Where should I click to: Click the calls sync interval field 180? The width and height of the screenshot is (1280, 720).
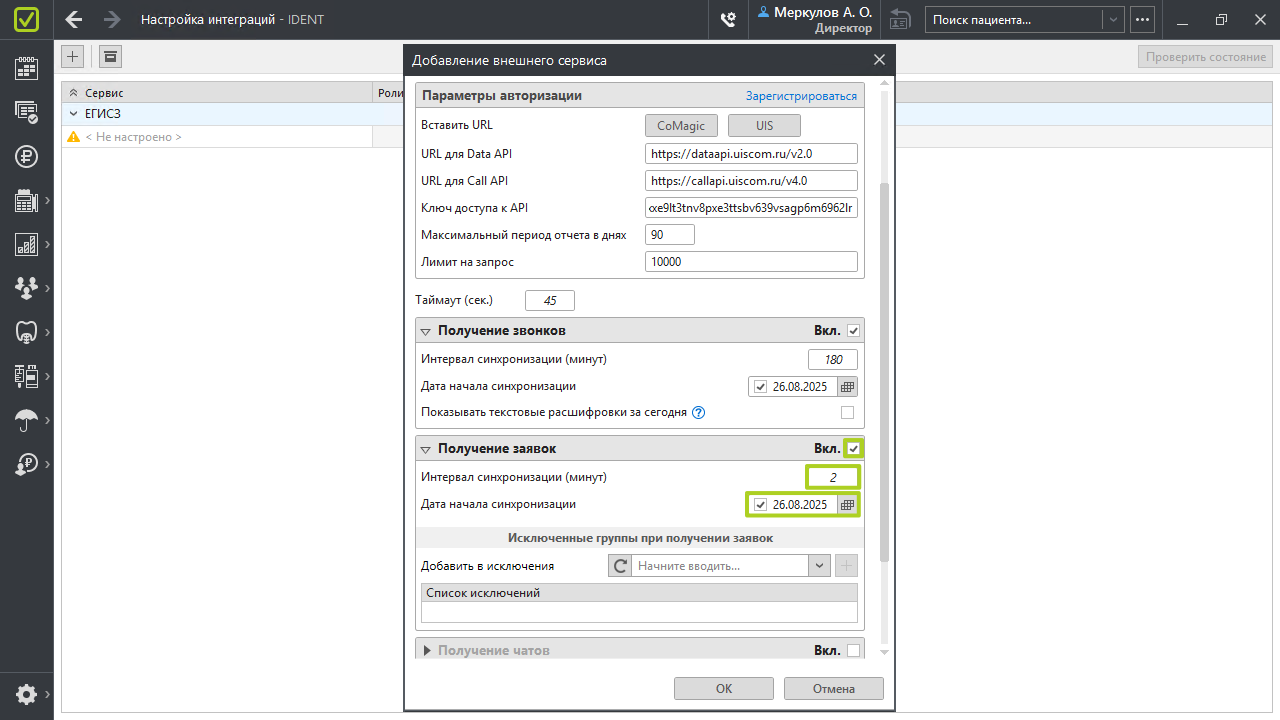tap(833, 360)
